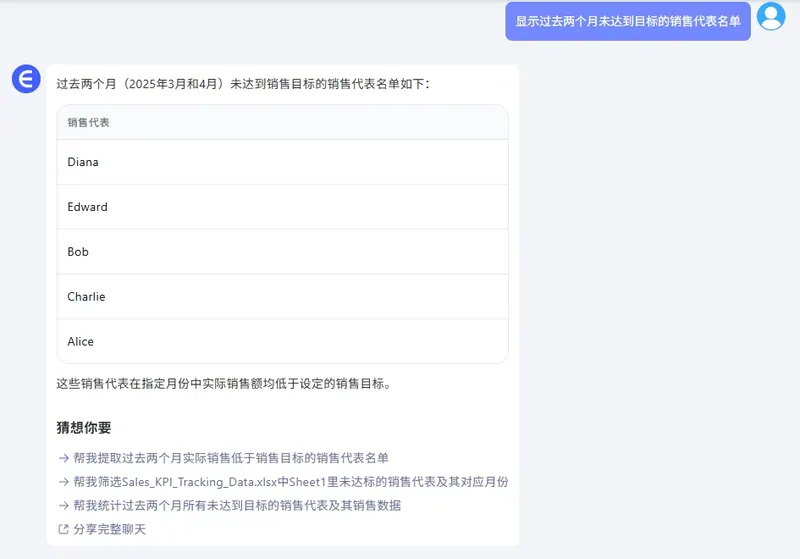
Task: Click the assistant E logo avatar
Action: (26, 79)
